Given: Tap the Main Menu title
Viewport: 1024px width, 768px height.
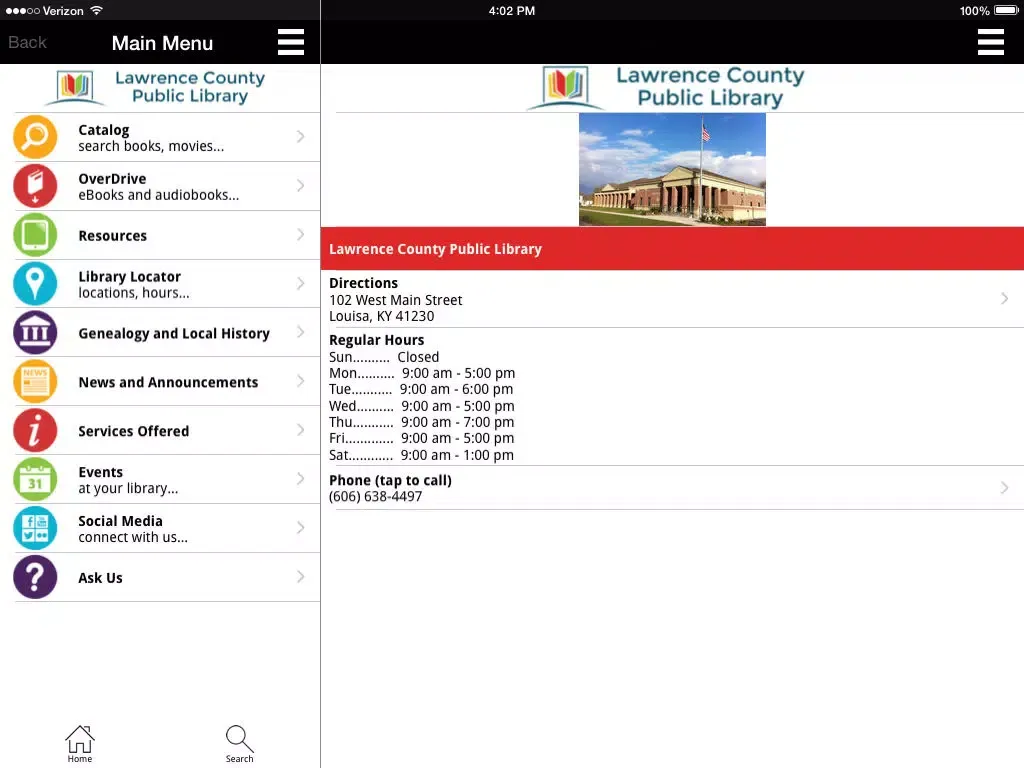Looking at the screenshot, I should 162,43.
